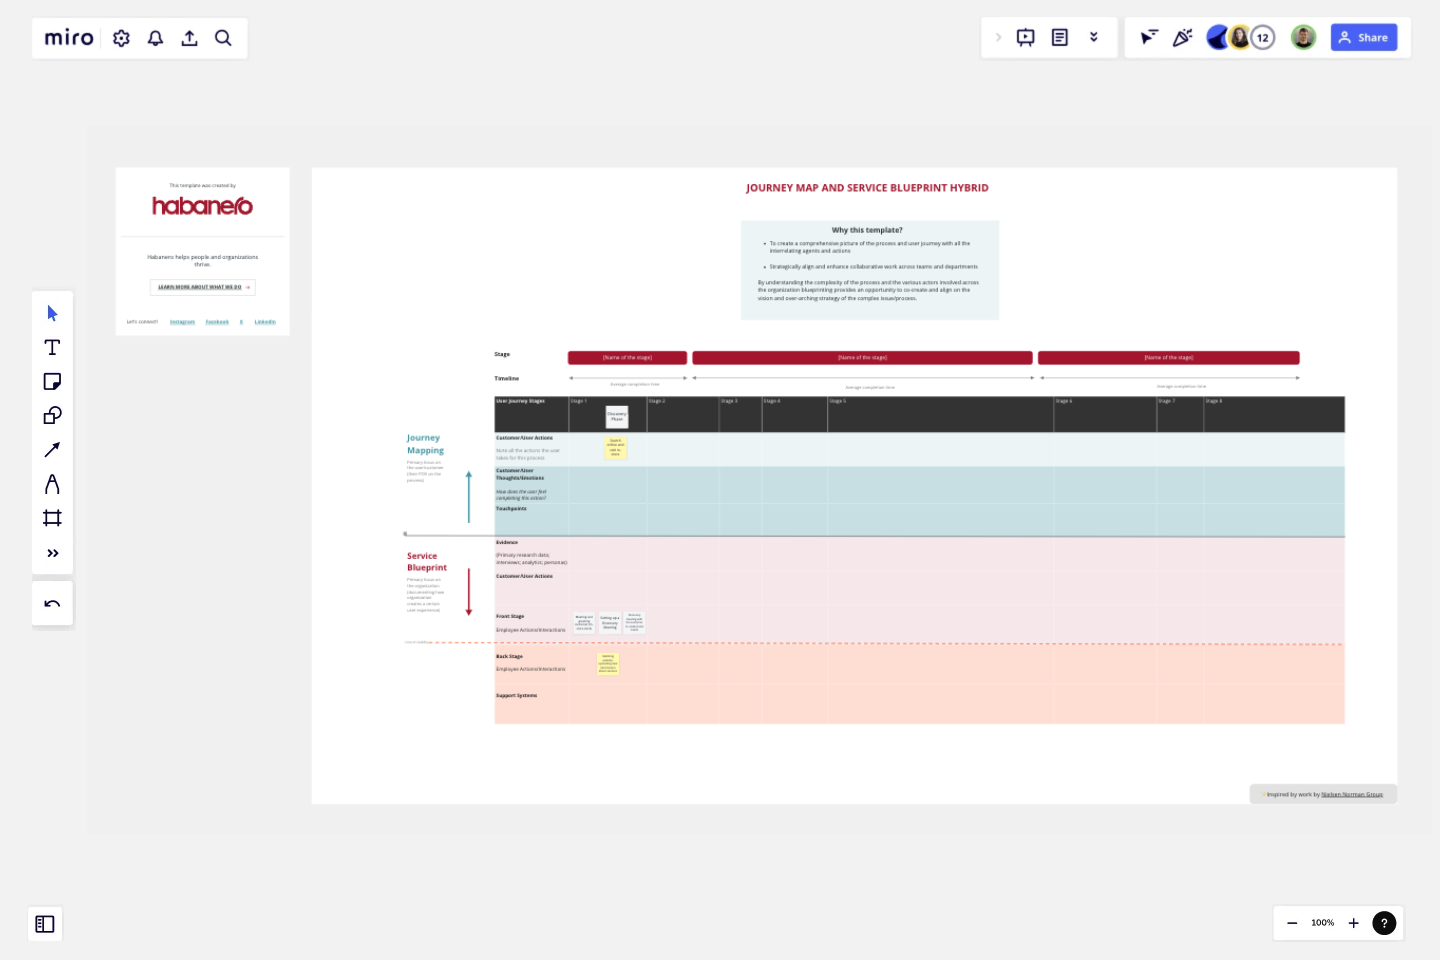Select the Frames tool
This screenshot has width=1440, height=960.
[52, 517]
